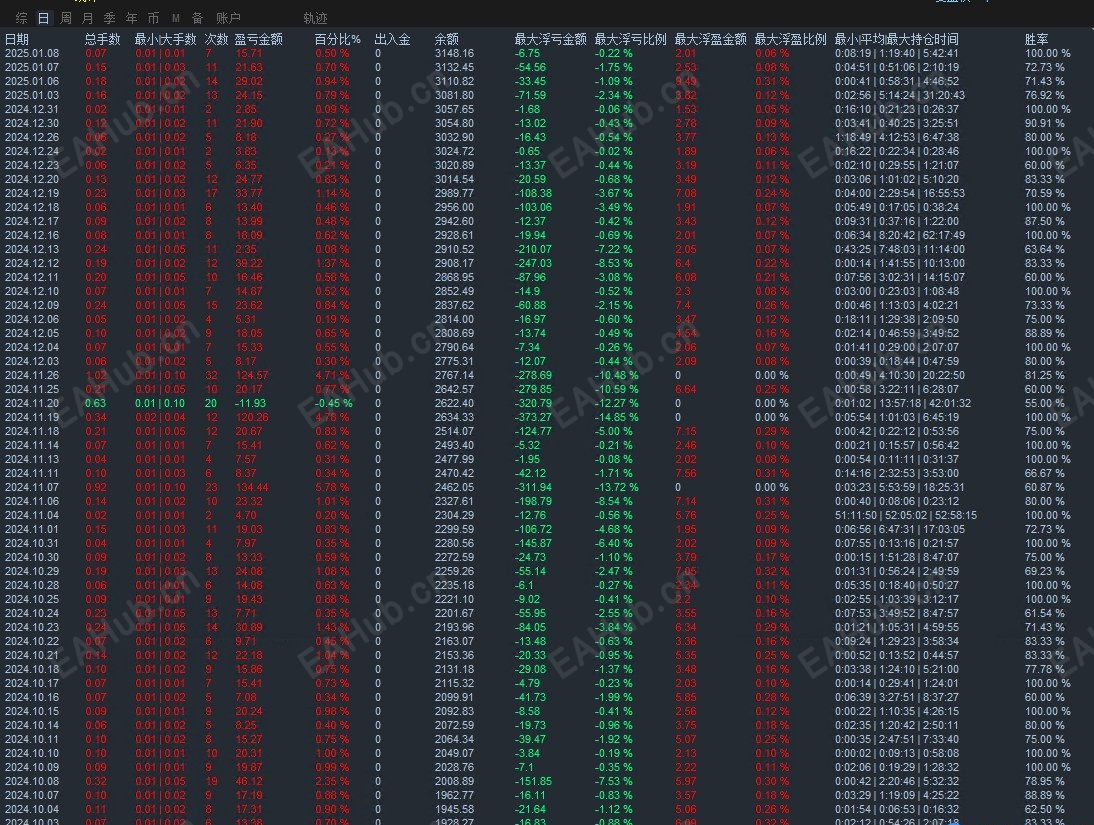
Task: Click balance value 2622.40
Action: [x=454, y=403]
